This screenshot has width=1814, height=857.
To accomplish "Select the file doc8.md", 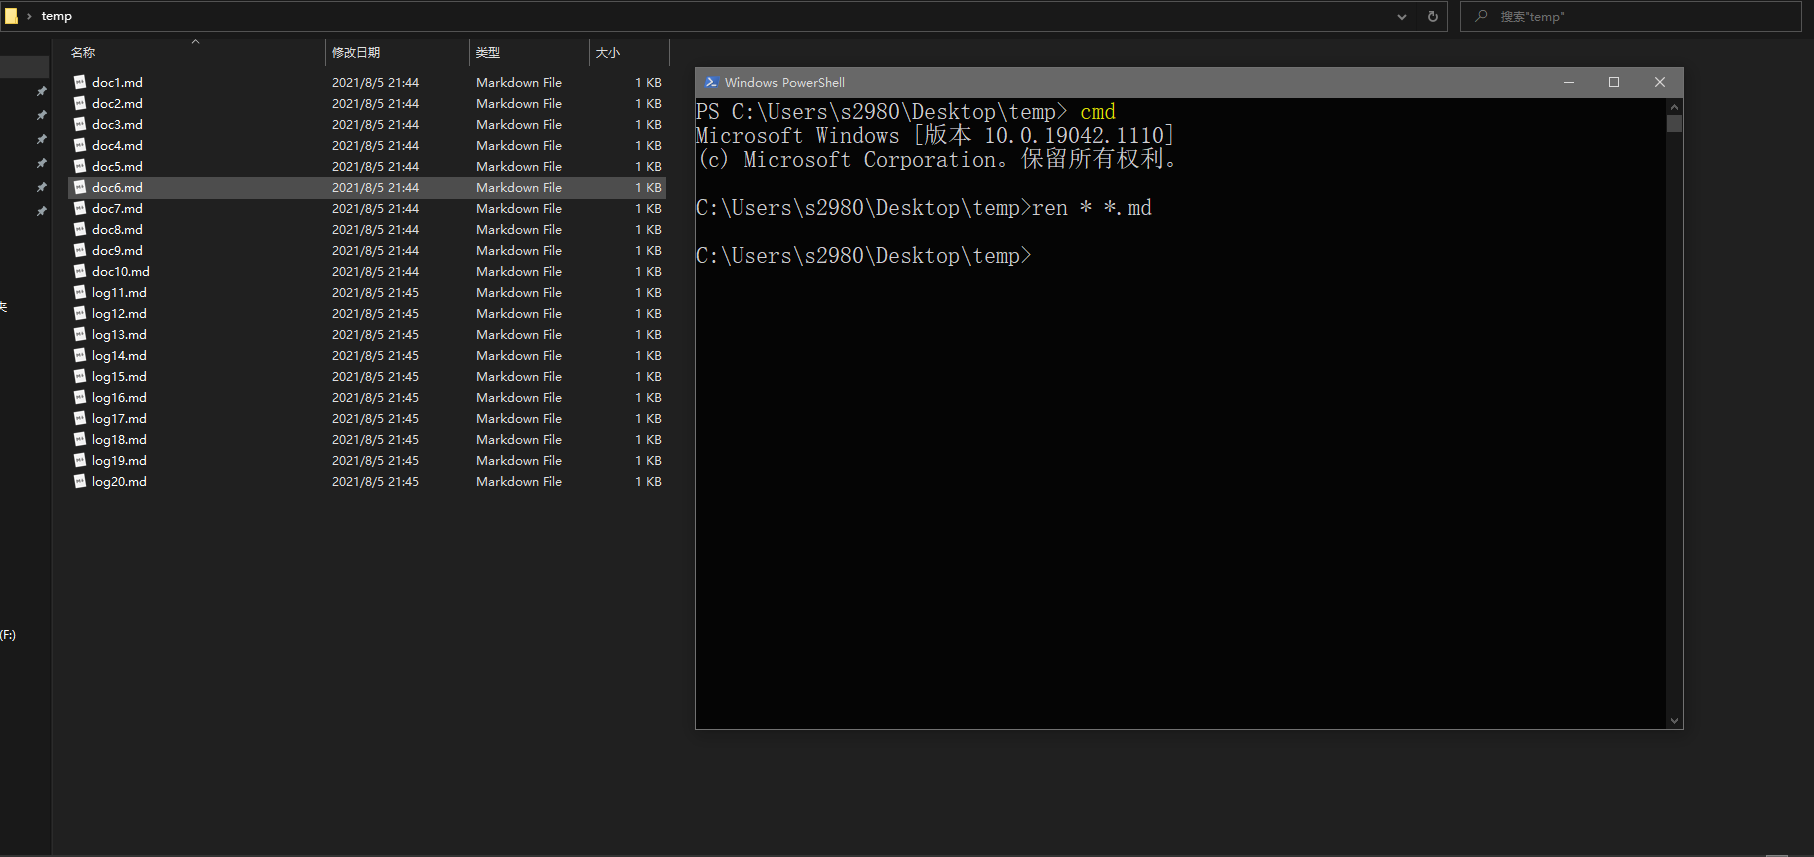I will pyautogui.click(x=117, y=229).
